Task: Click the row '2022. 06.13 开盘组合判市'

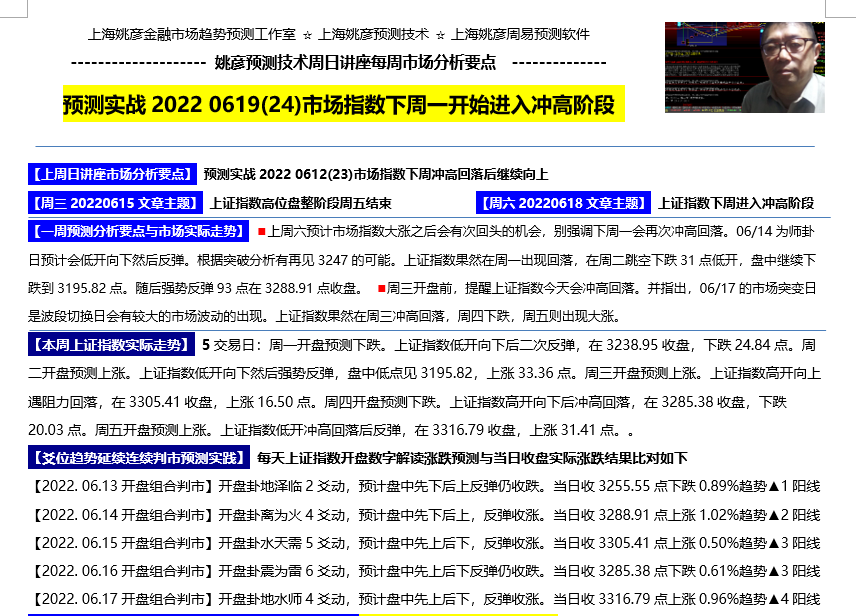Action: 425,486
